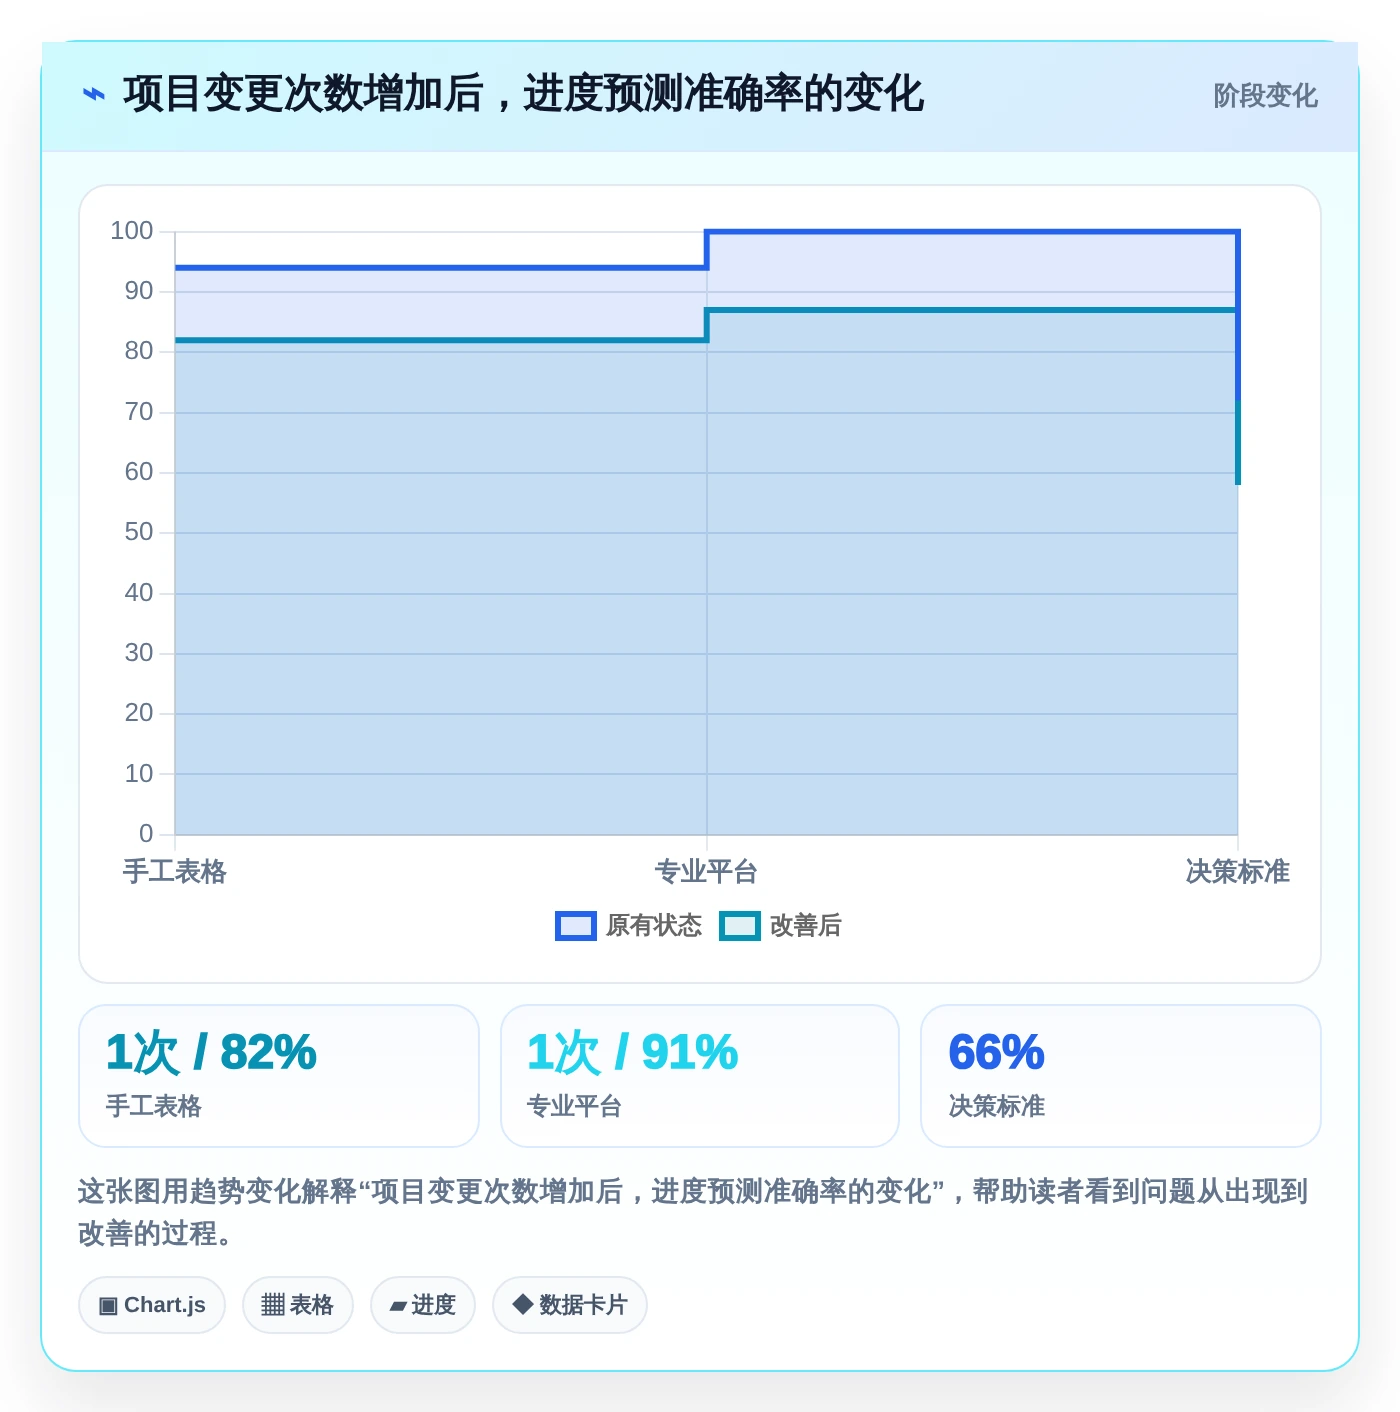Toggle the 改善后 legend swatch
The height and width of the screenshot is (1412, 1400).
point(740,926)
